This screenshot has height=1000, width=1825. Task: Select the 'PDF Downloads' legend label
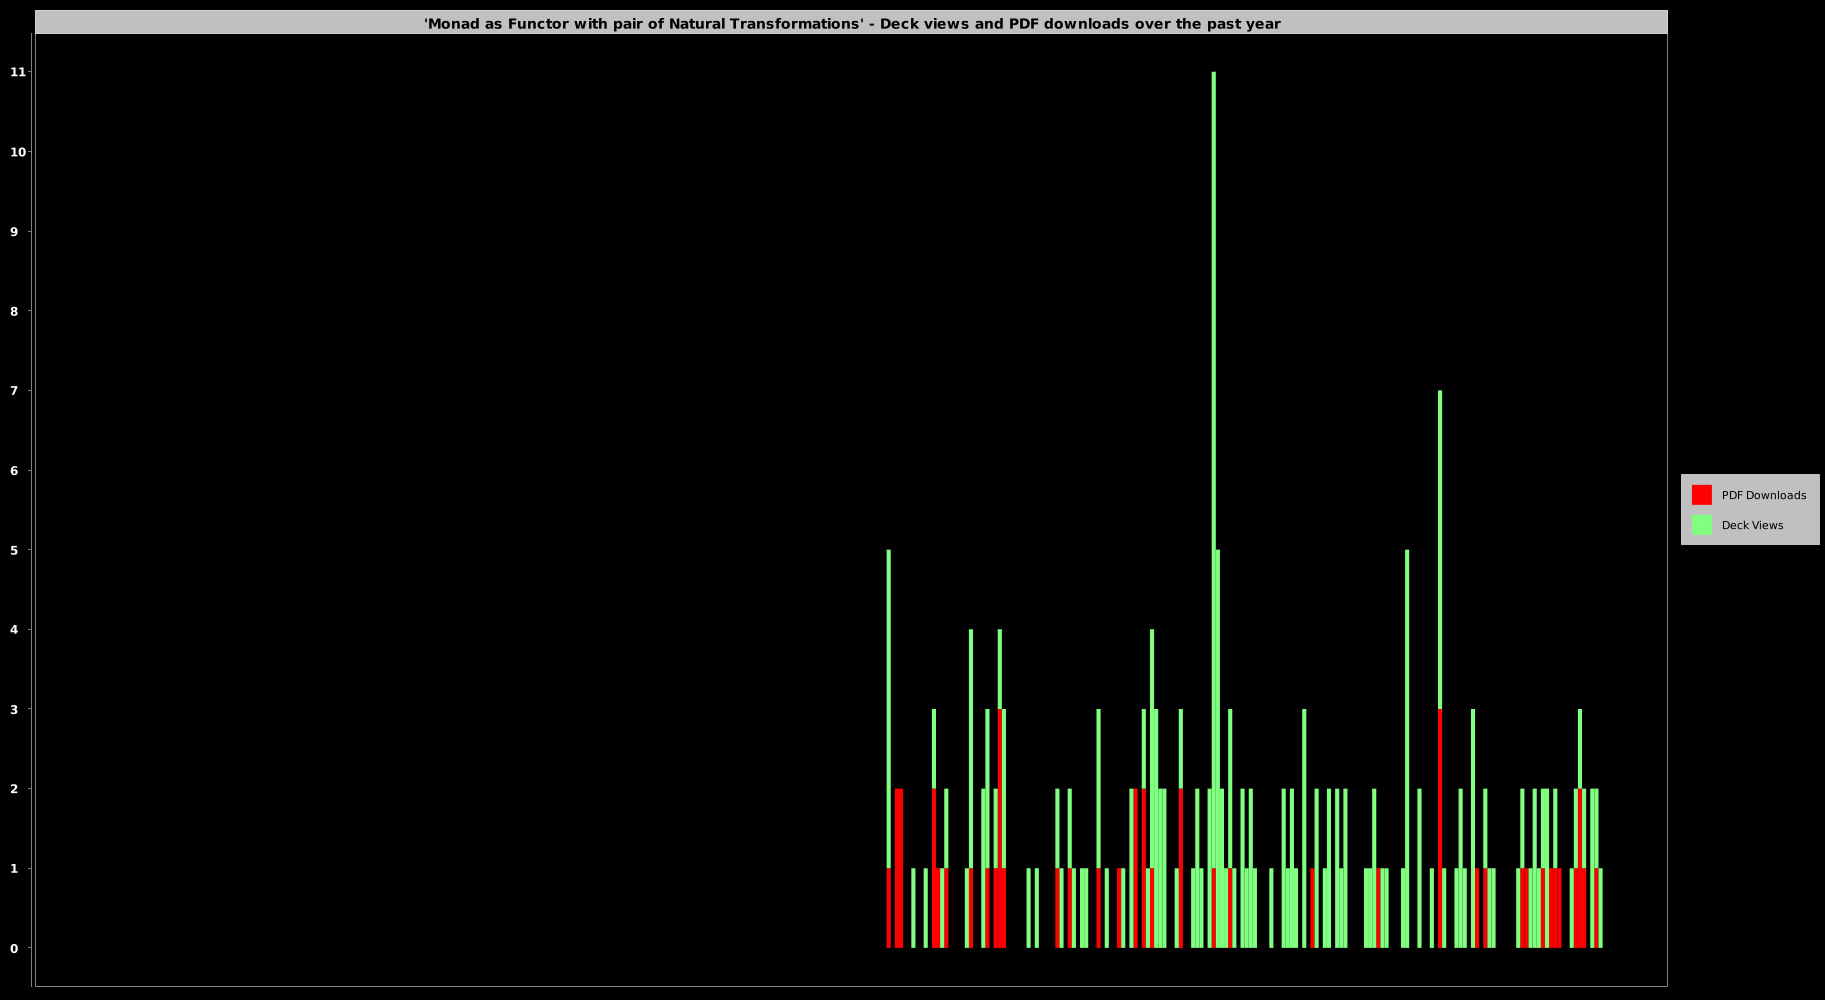point(1763,495)
